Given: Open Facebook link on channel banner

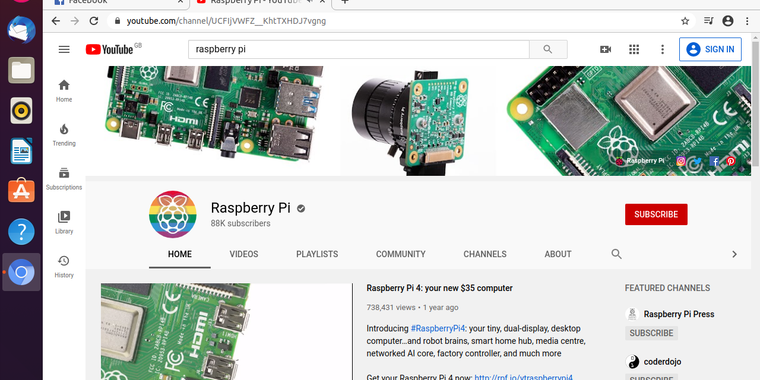Looking at the screenshot, I should tap(714, 161).
